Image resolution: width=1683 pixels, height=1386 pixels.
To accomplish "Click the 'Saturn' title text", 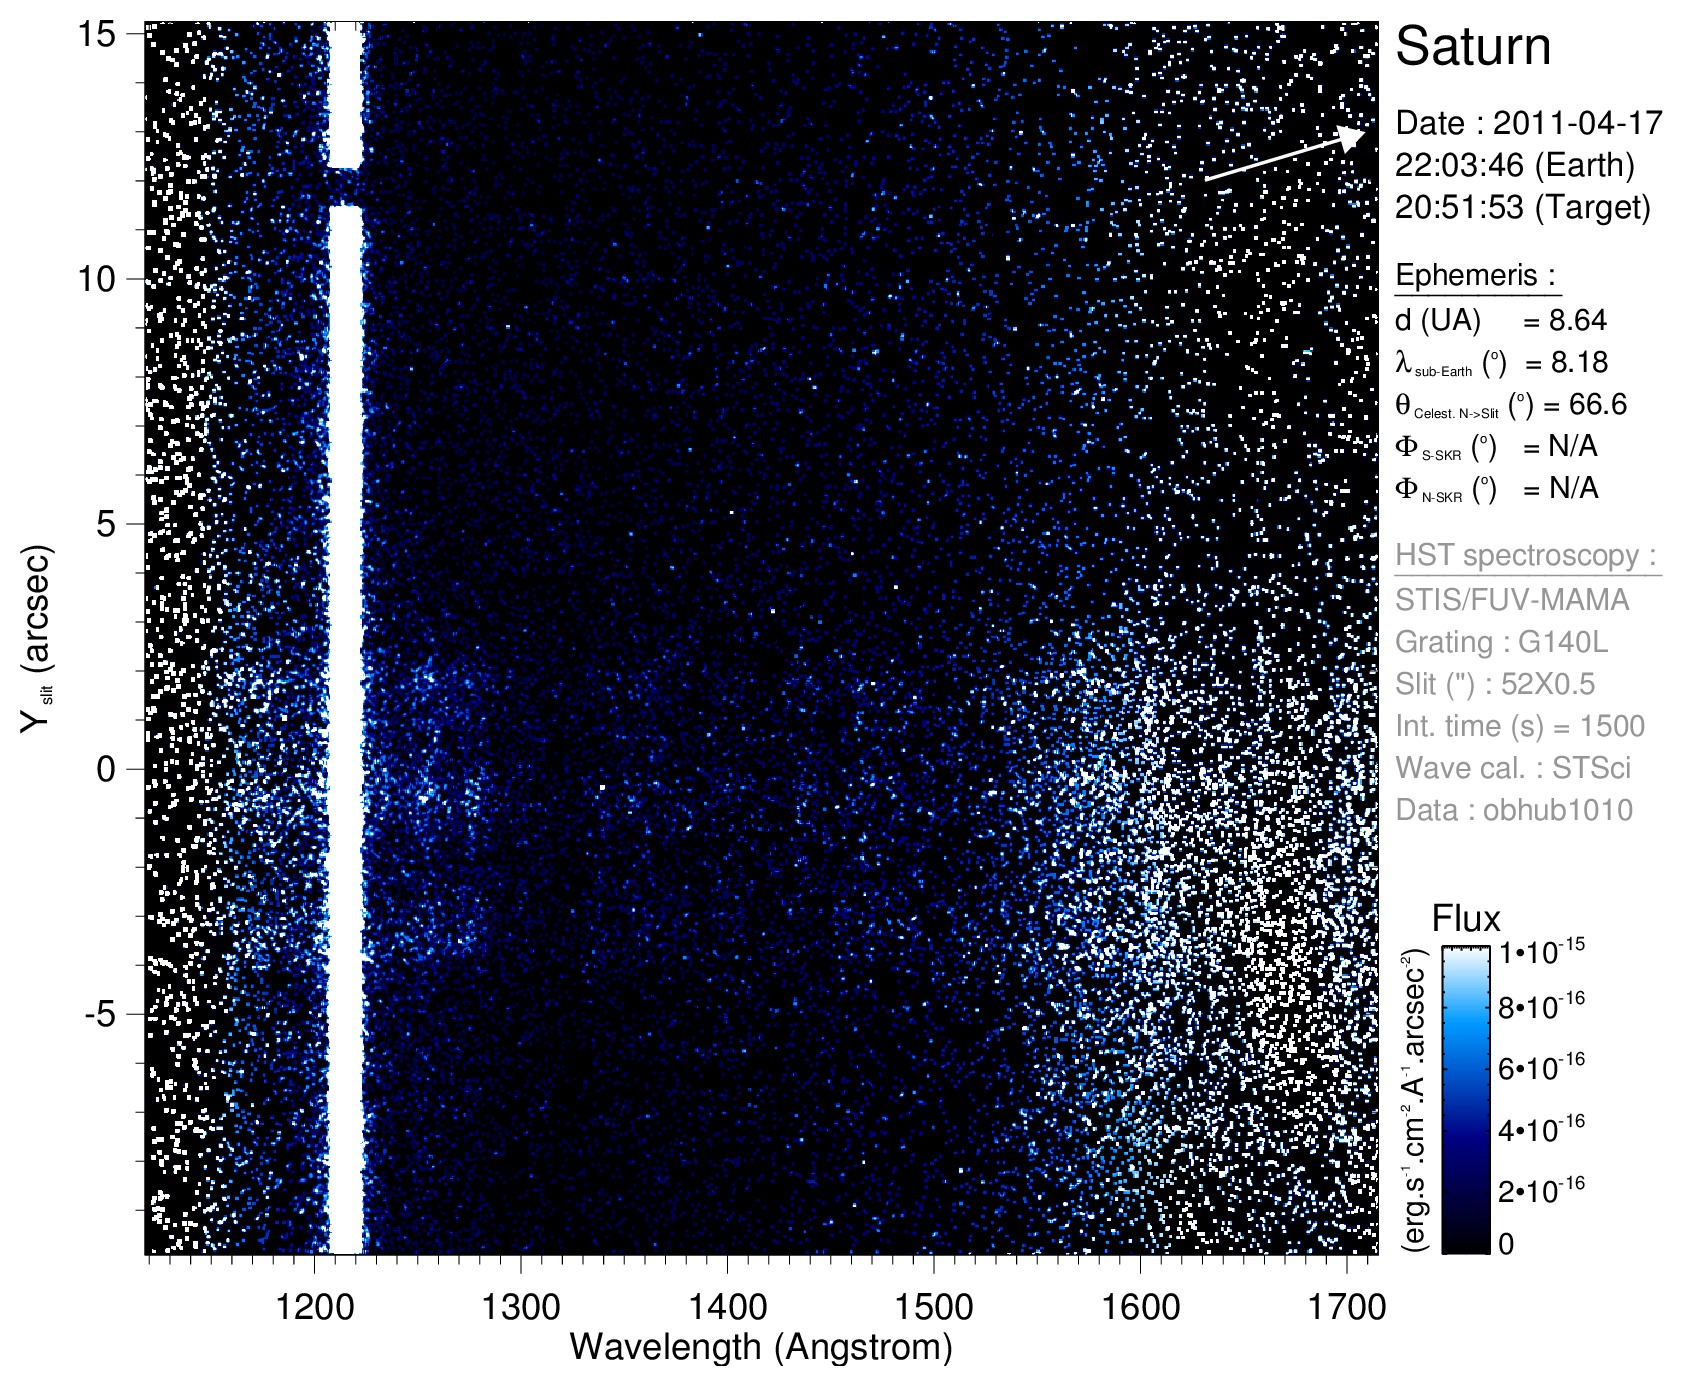I will point(1472,47).
